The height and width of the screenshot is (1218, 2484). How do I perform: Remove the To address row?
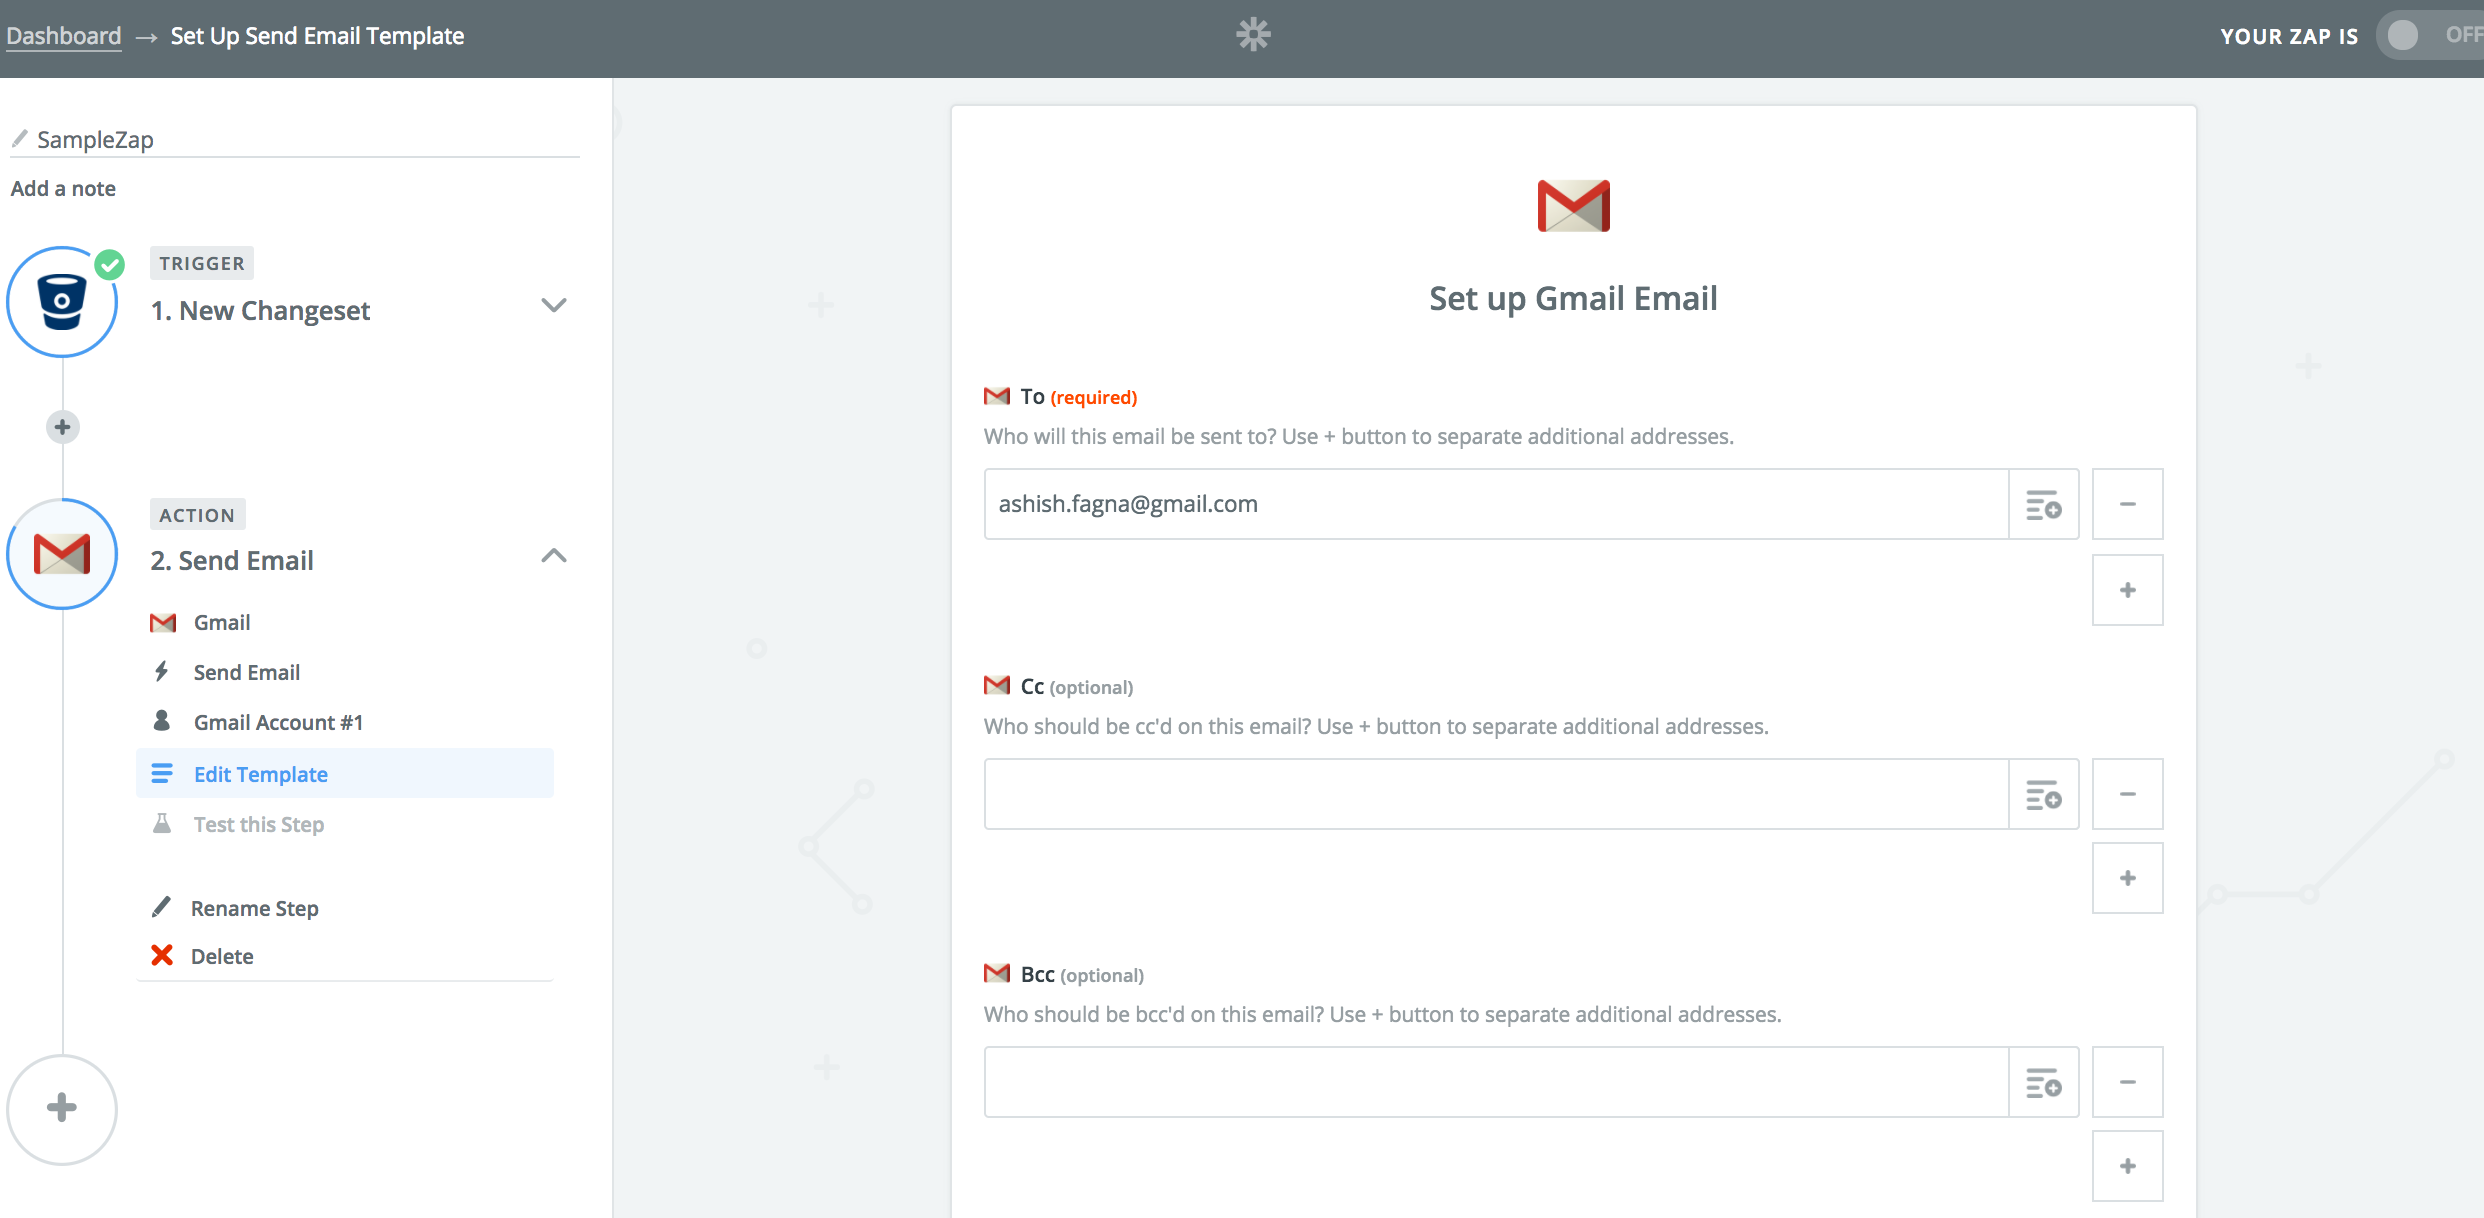pos(2127,504)
